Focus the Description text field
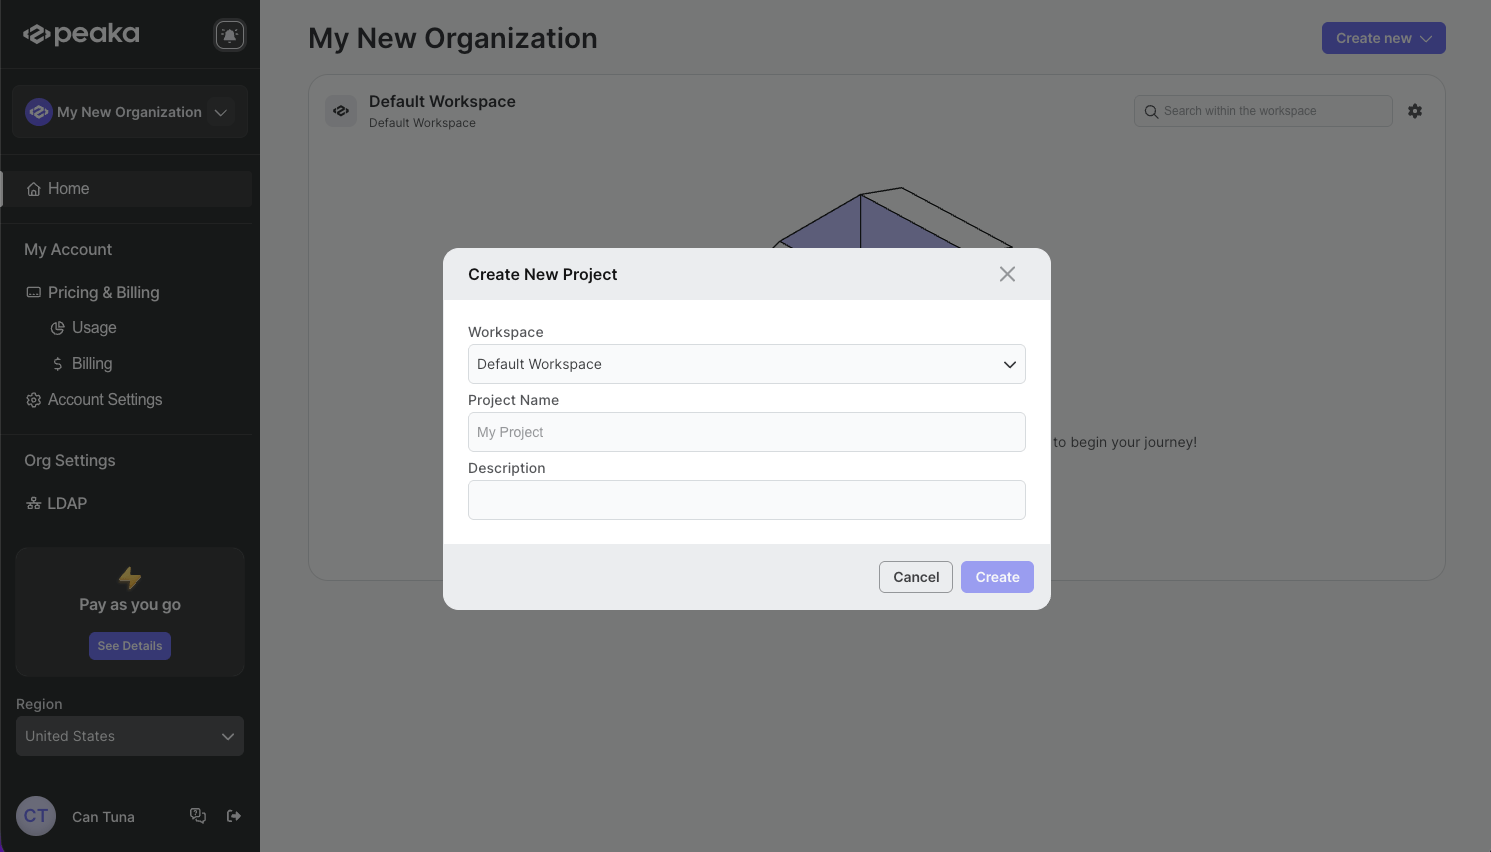Image resolution: width=1491 pixels, height=852 pixels. [x=746, y=500]
